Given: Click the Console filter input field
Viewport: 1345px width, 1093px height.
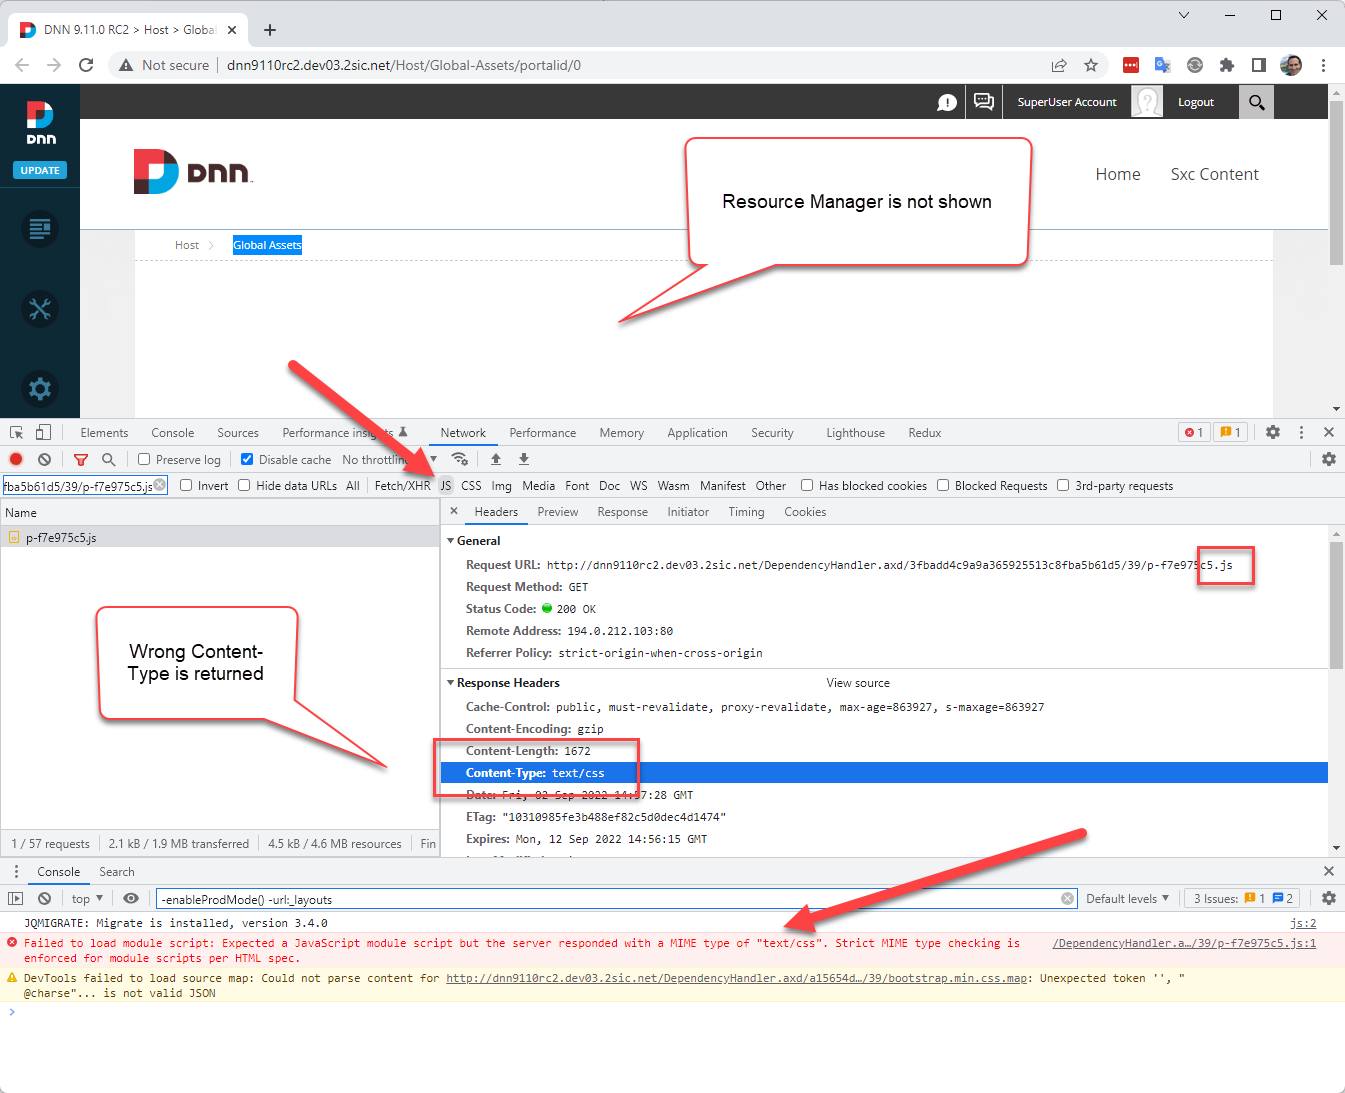Looking at the screenshot, I should point(400,898).
